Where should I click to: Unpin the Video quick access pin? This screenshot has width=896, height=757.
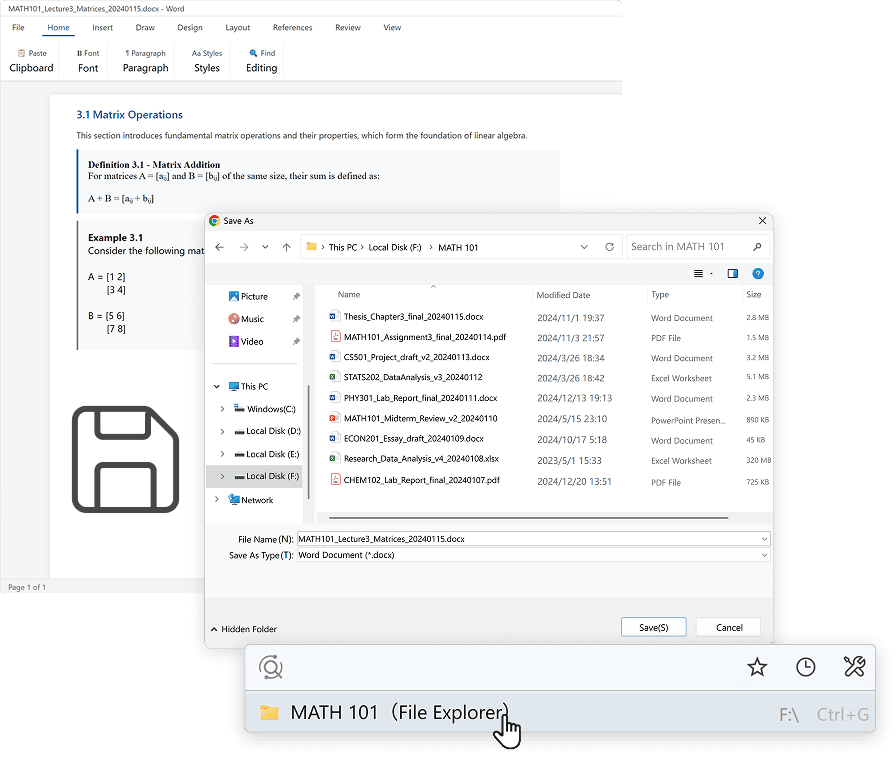(x=296, y=342)
